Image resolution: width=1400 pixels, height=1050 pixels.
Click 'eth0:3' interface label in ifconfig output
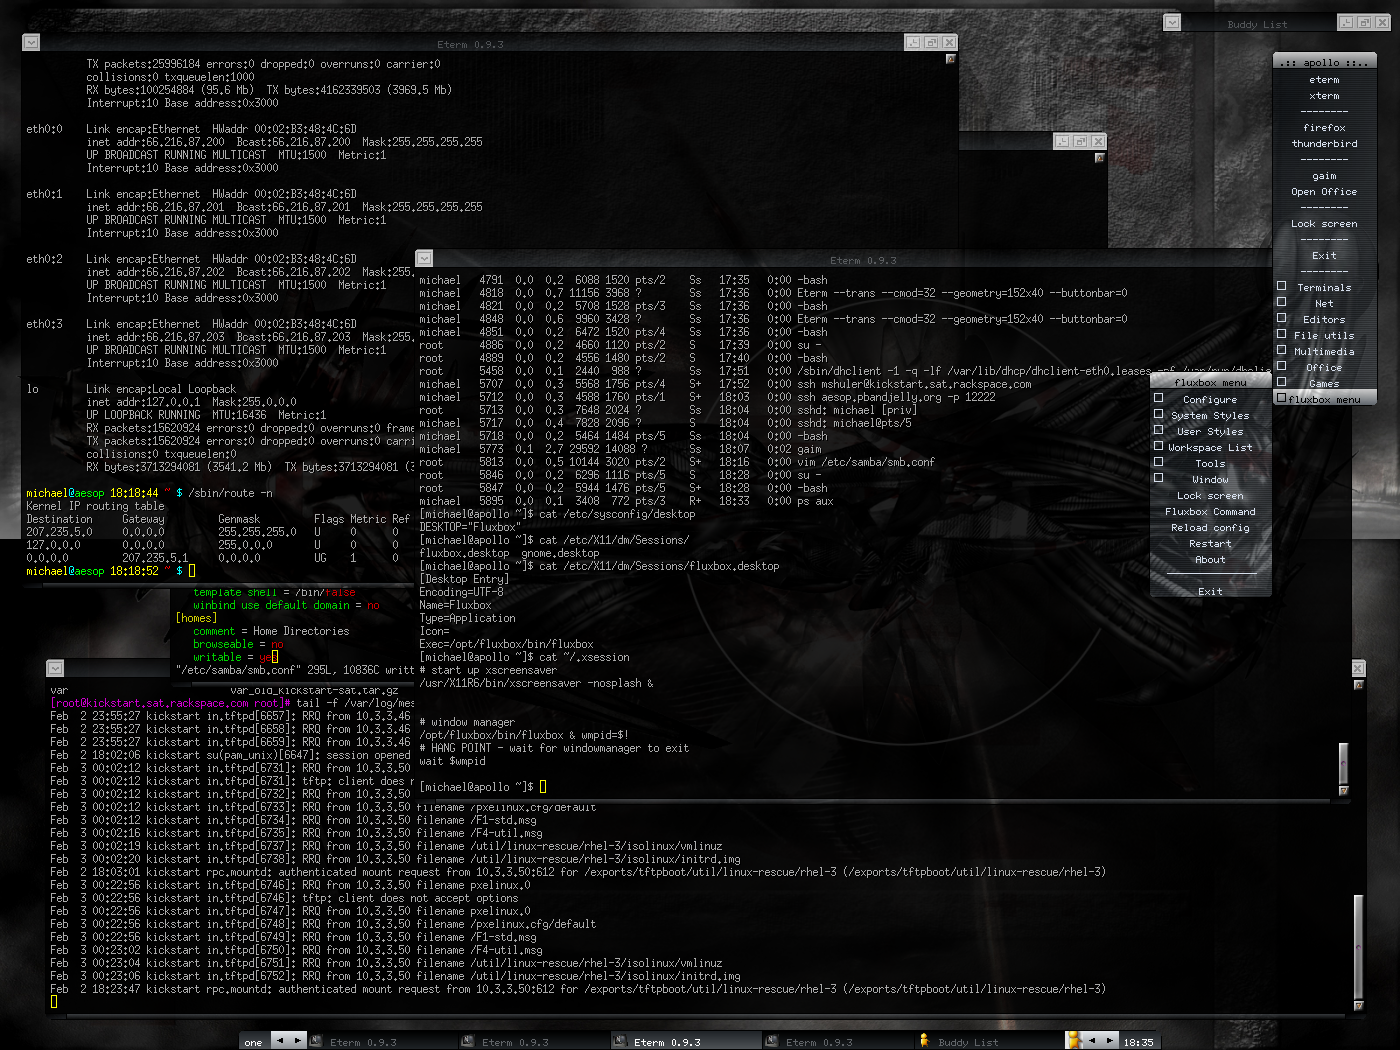[44, 324]
